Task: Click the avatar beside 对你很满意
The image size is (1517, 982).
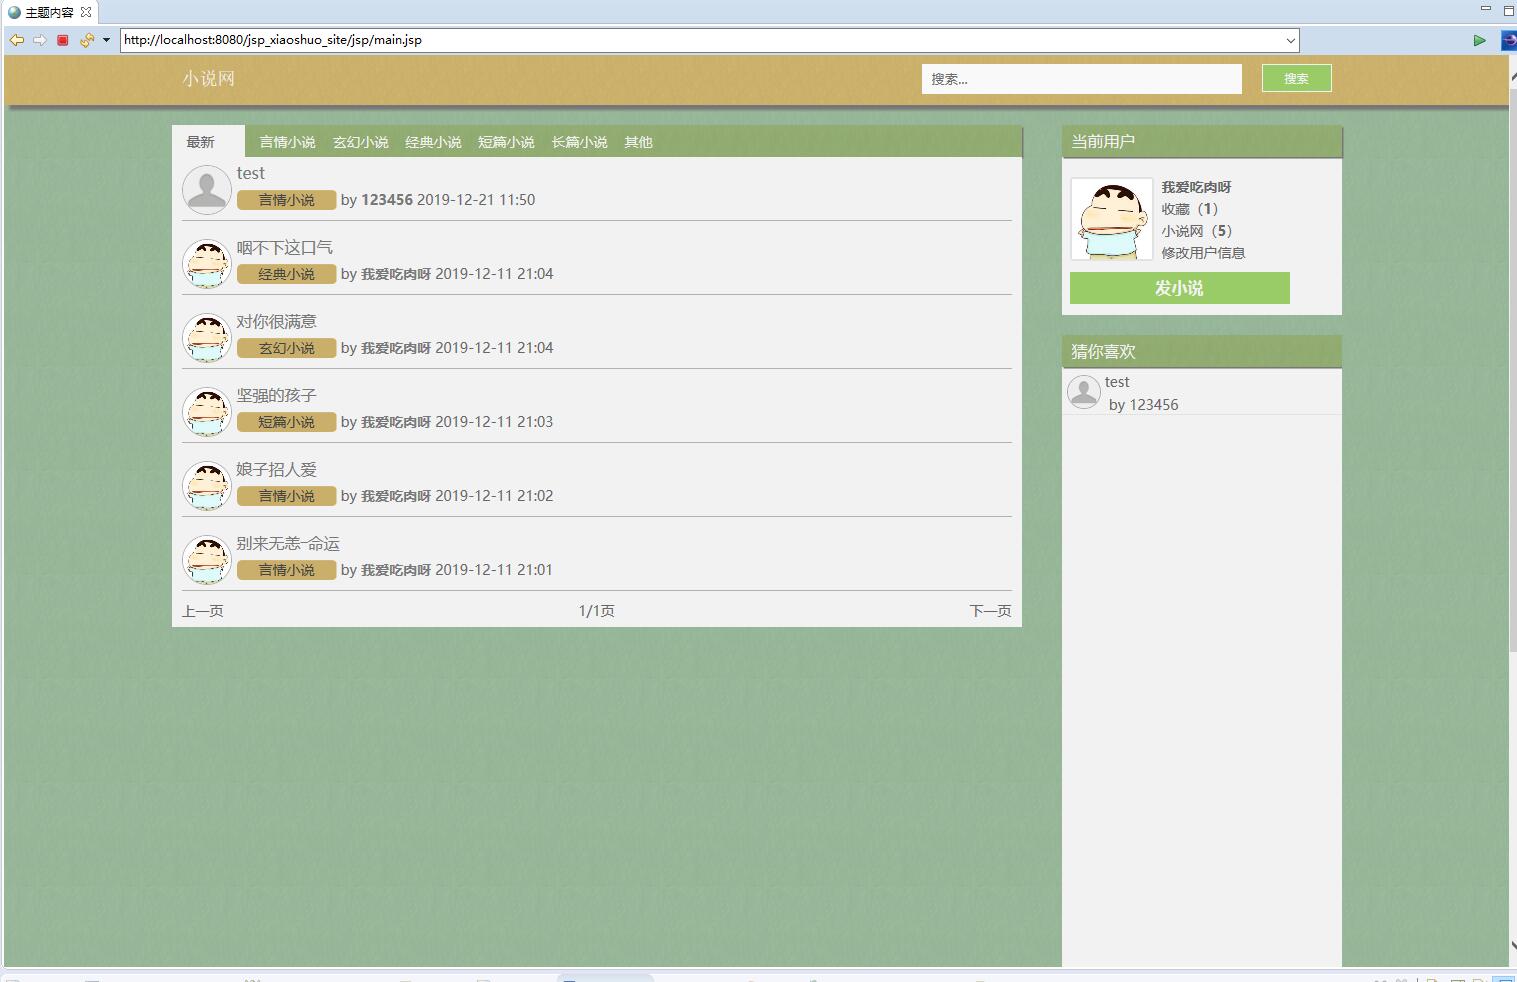Action: coord(207,338)
